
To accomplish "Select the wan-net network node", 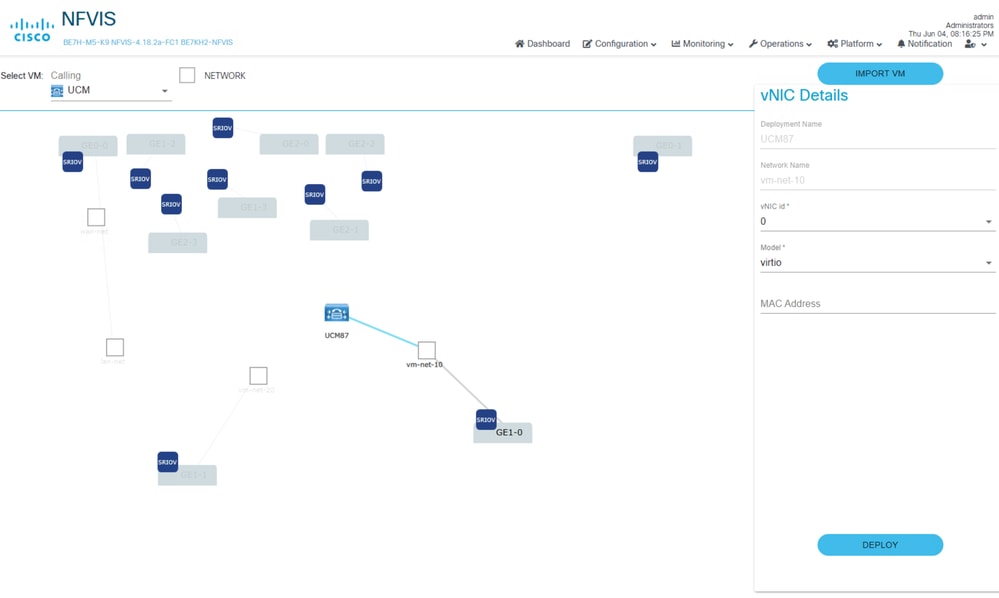I will click(x=96, y=217).
